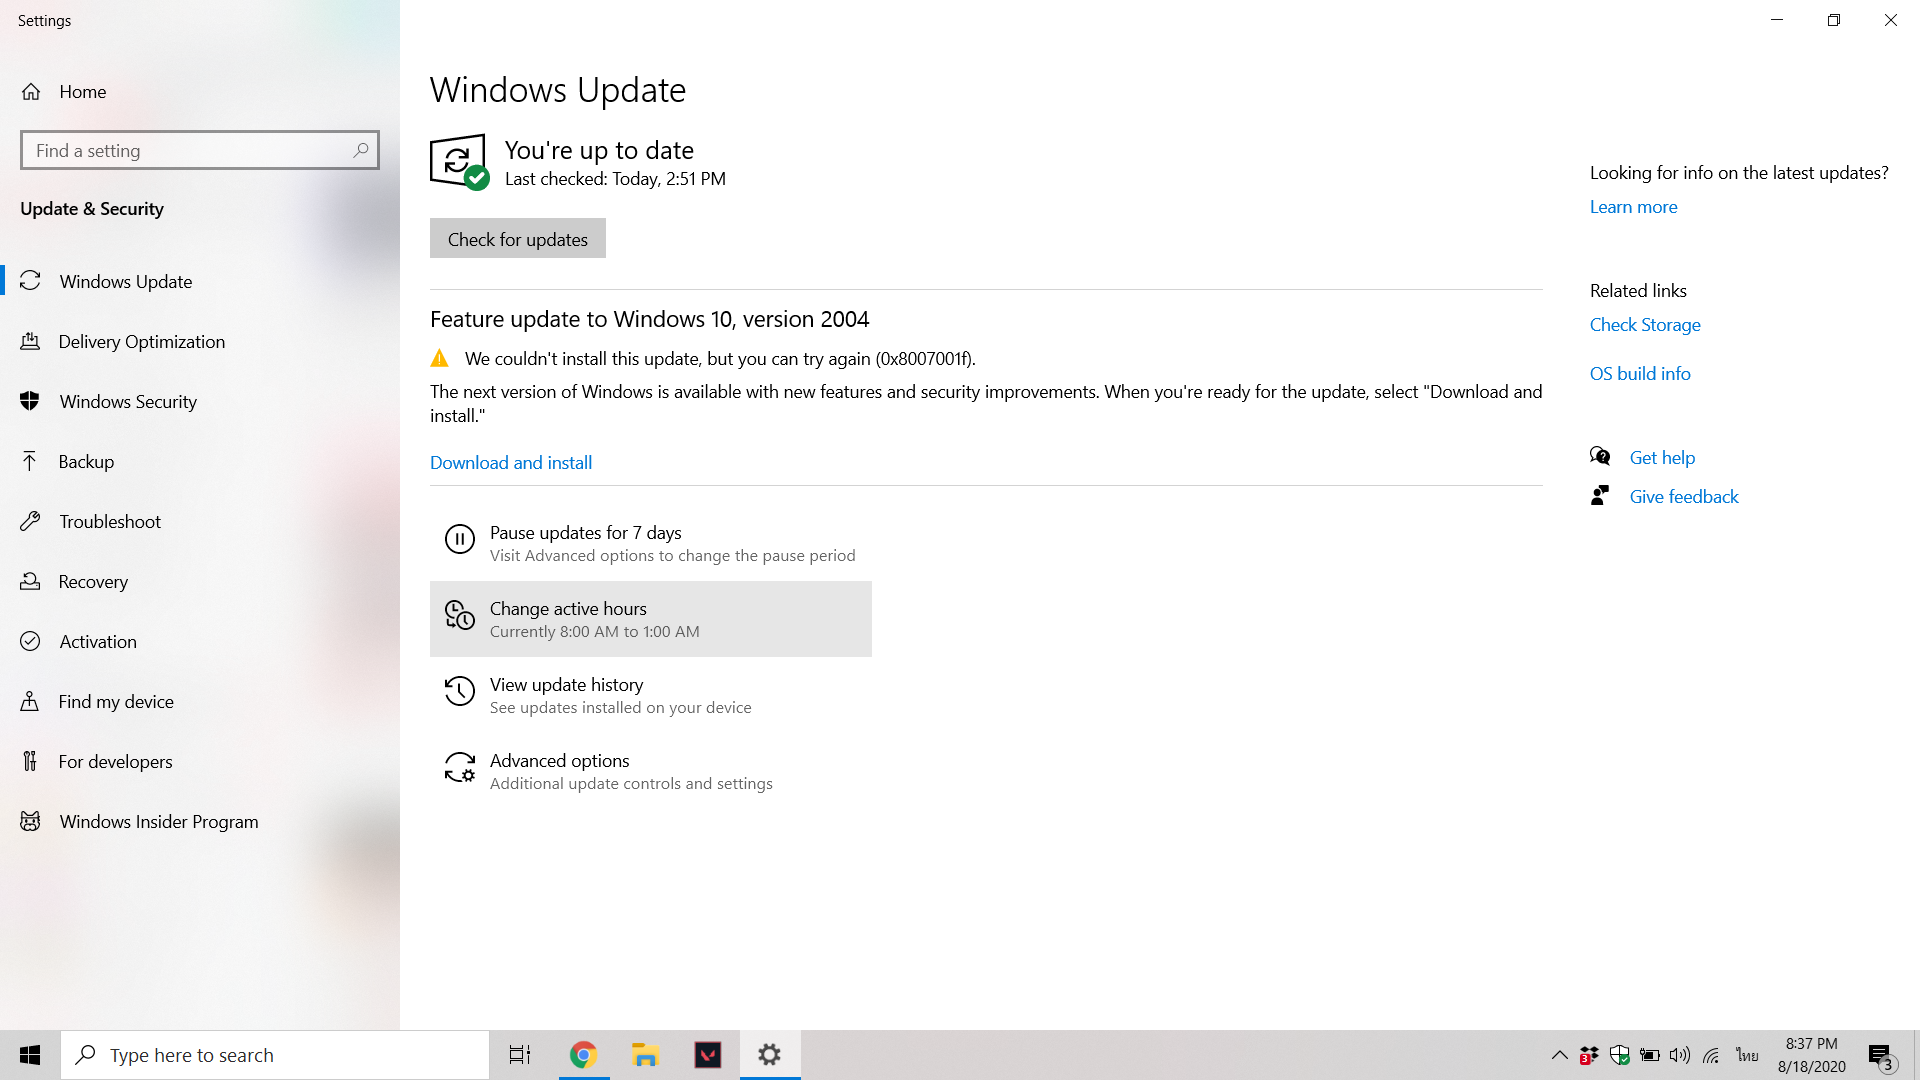
Task: Open Check Storage link
Action: pyautogui.click(x=1645, y=324)
